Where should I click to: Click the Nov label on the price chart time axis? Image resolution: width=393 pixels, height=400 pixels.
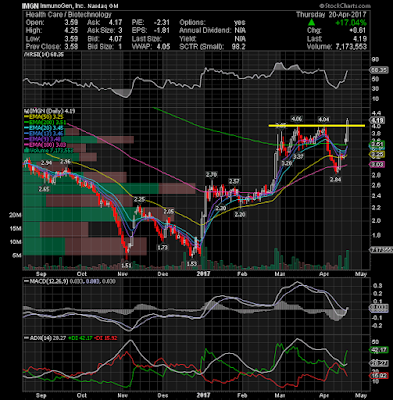point(123,274)
